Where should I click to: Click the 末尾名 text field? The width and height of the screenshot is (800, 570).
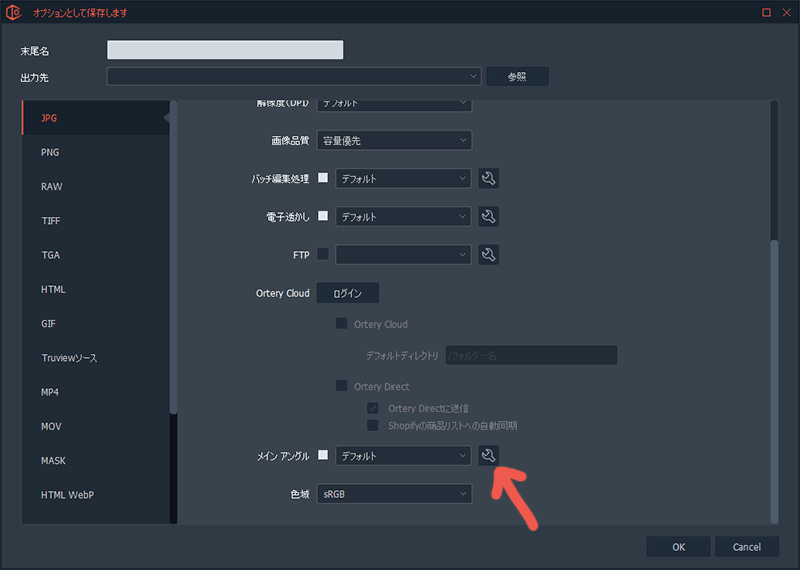point(225,51)
